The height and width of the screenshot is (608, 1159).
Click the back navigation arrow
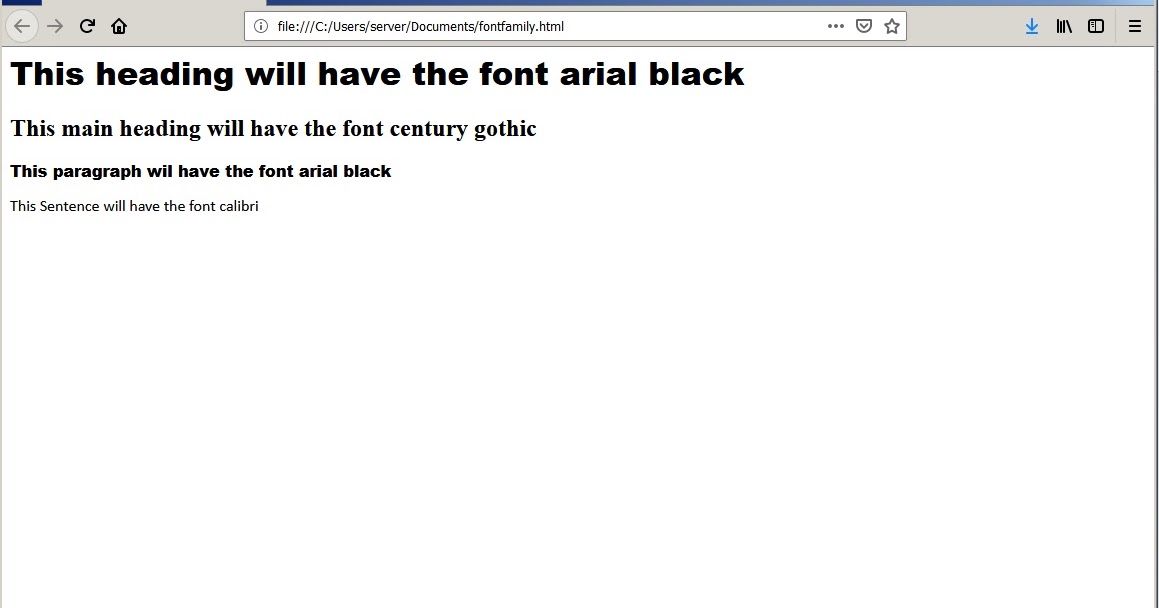pos(22,26)
